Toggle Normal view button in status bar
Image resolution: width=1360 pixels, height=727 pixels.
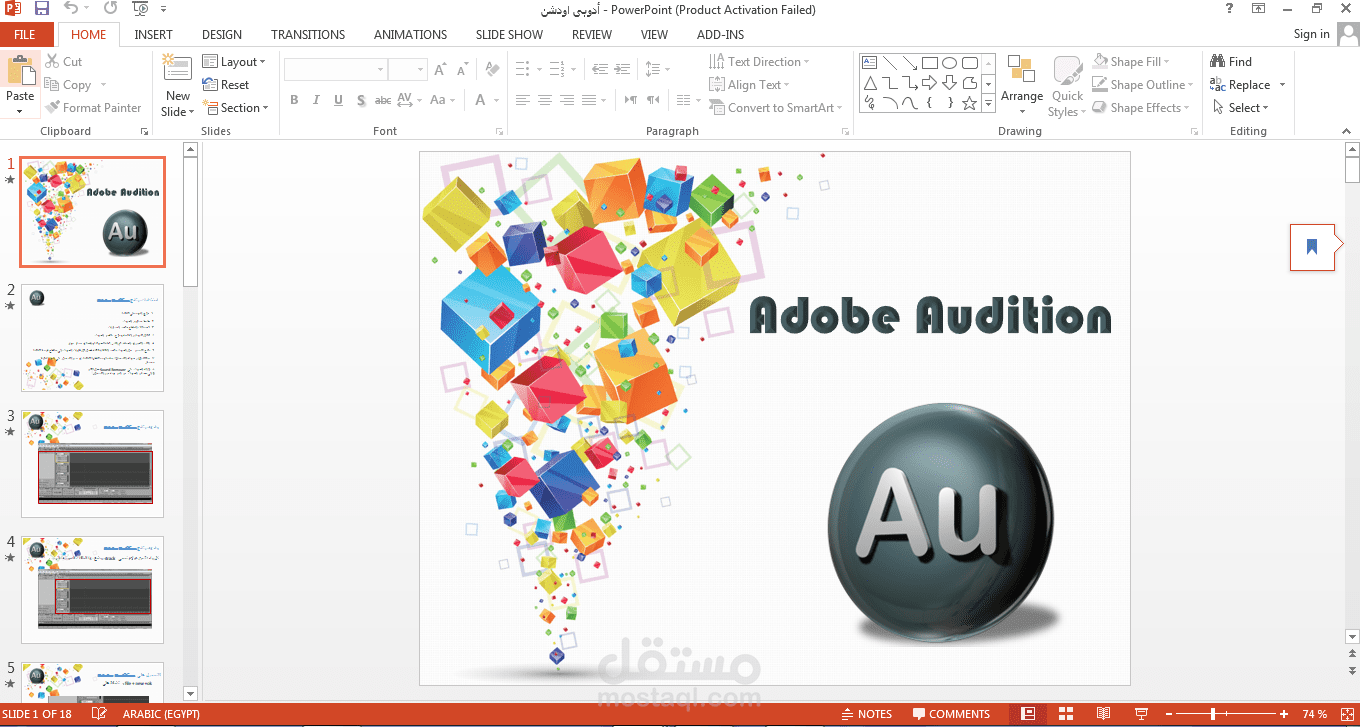[x=1028, y=714]
